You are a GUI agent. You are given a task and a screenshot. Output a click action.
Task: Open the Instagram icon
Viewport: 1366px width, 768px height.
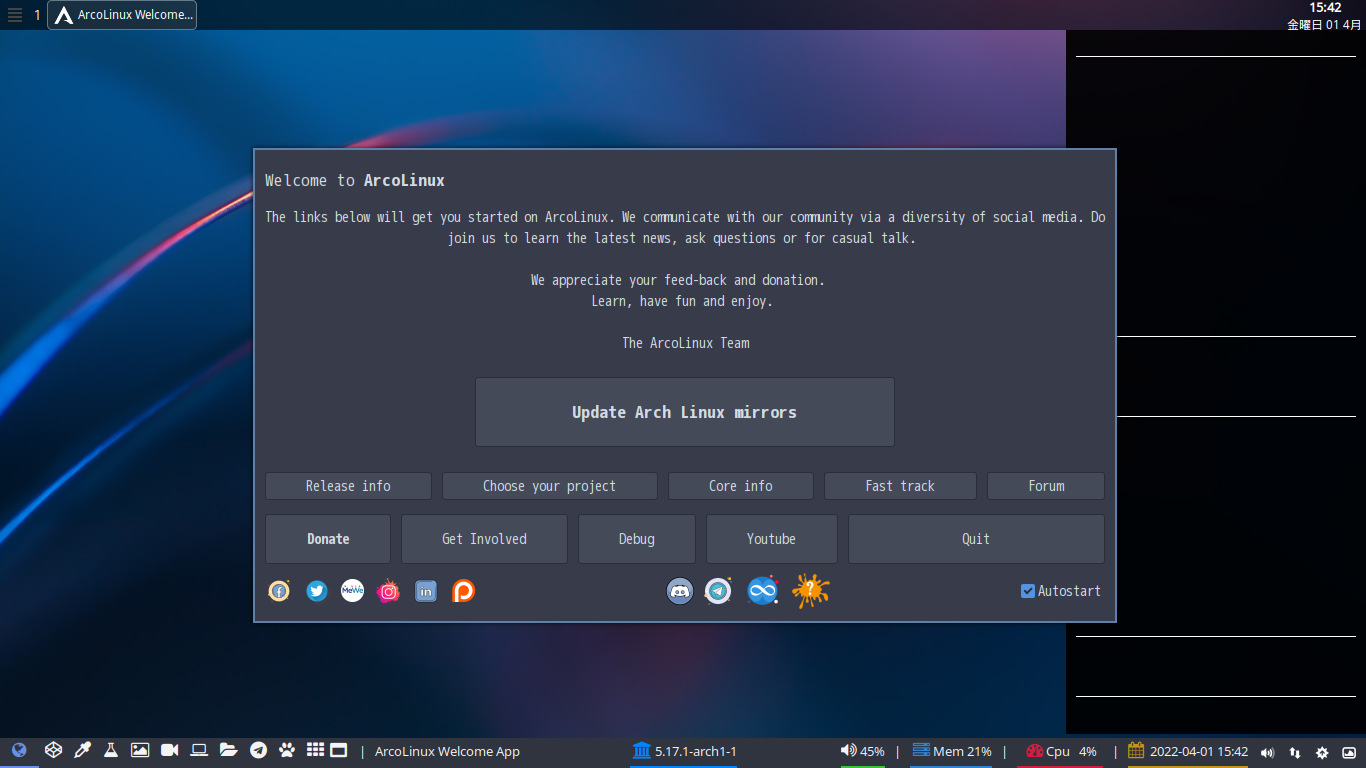[389, 591]
